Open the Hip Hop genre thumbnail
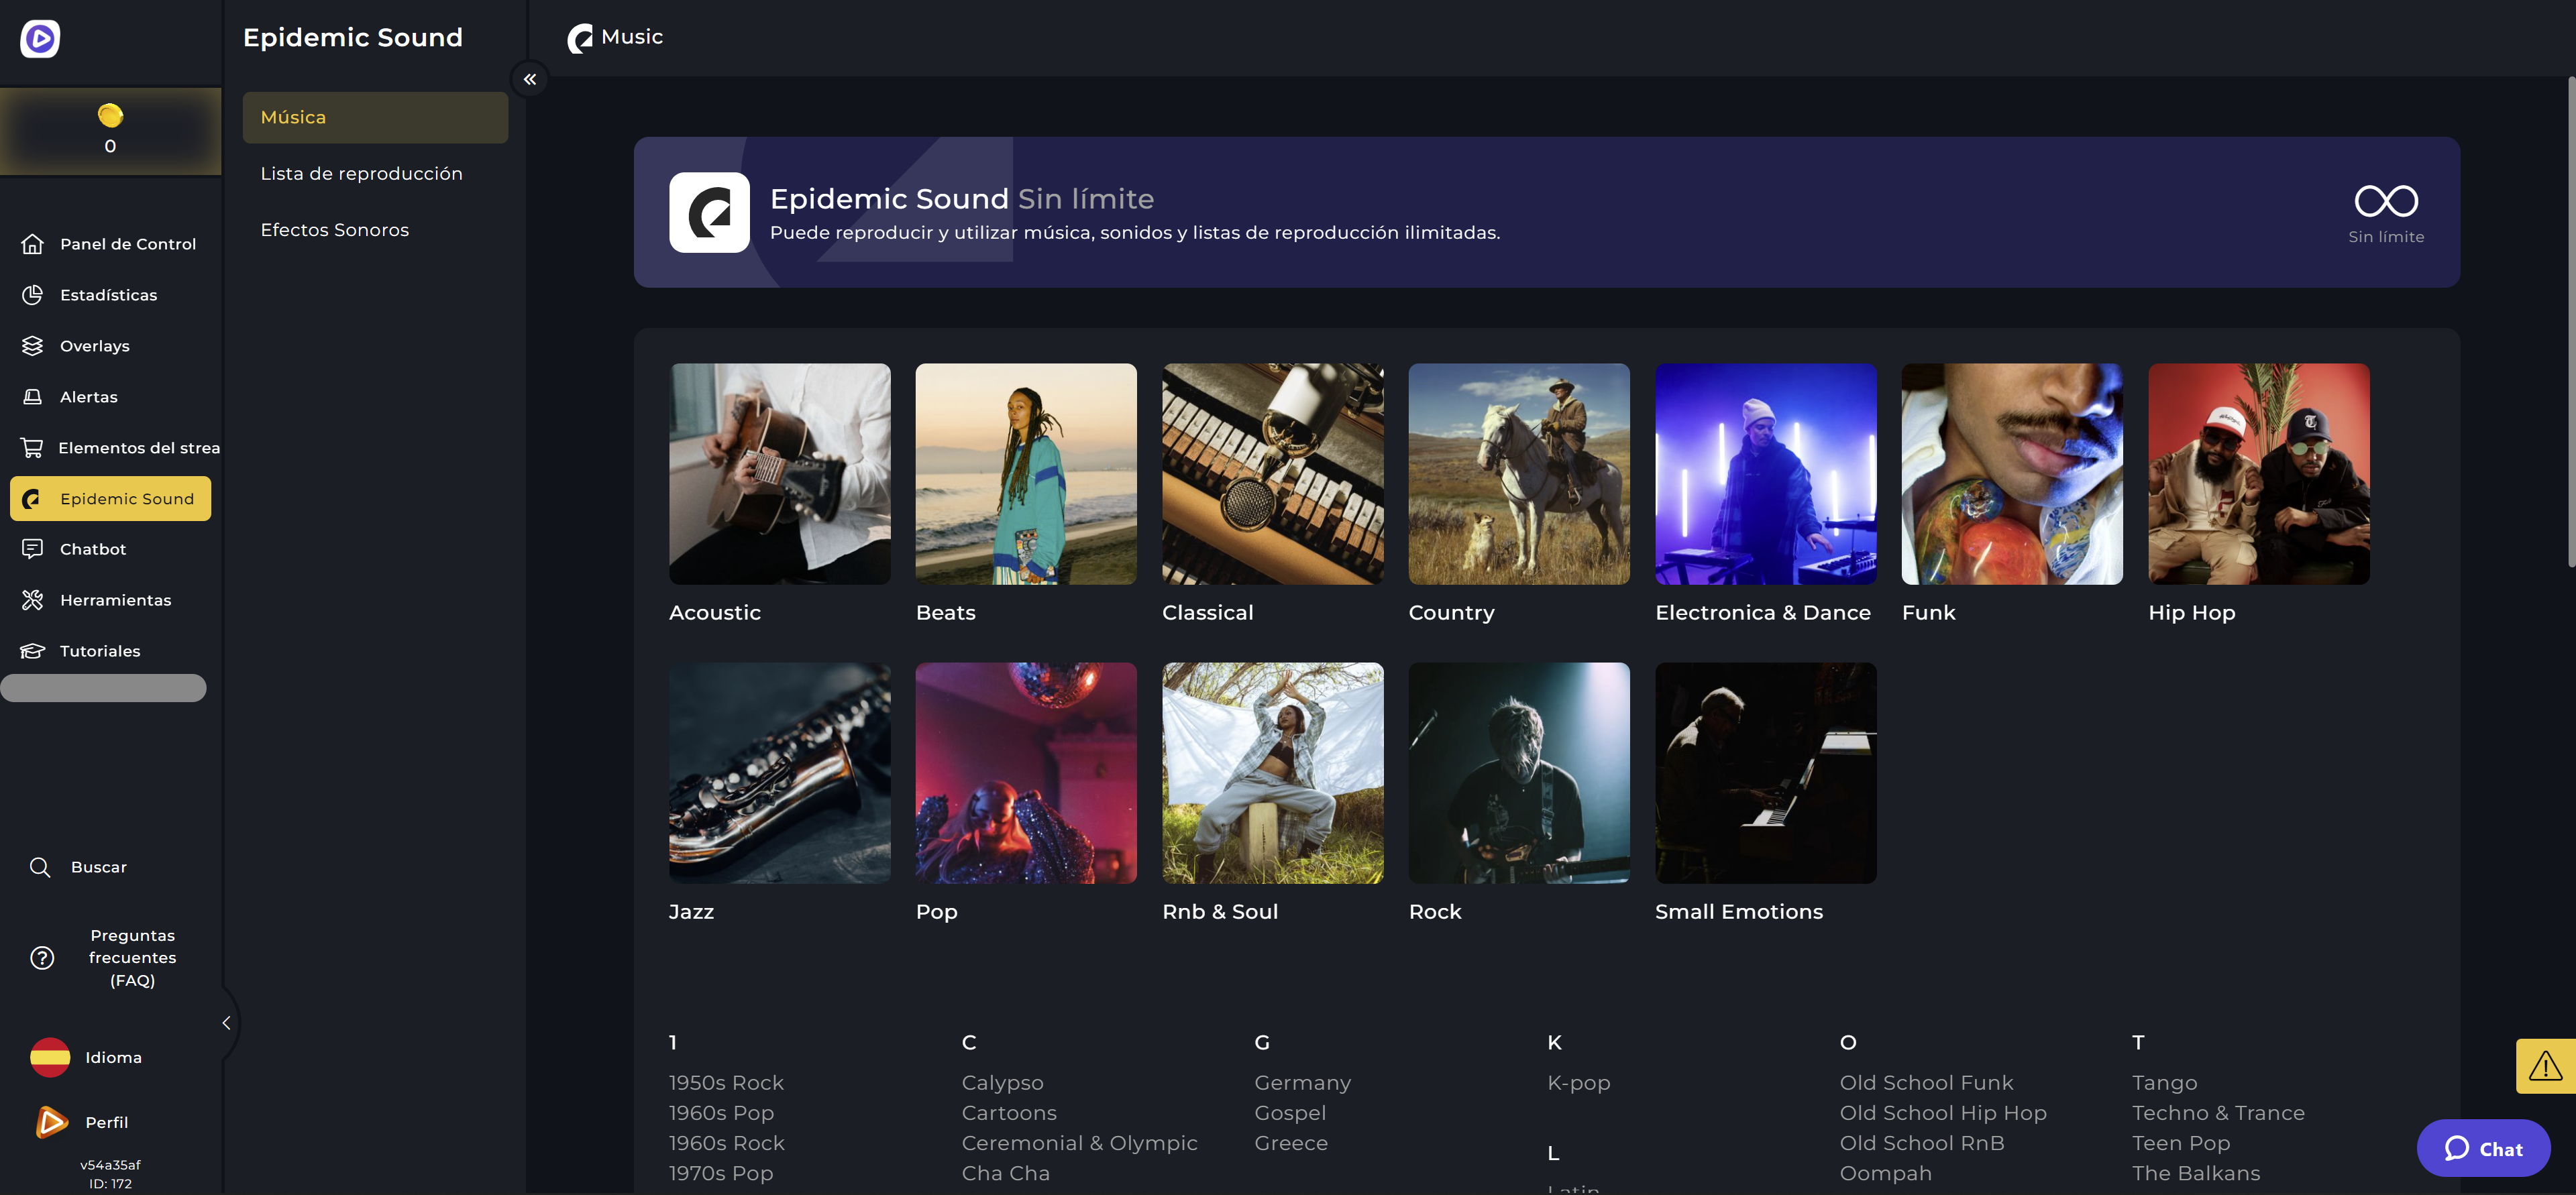The width and height of the screenshot is (2576, 1195). [x=2258, y=474]
